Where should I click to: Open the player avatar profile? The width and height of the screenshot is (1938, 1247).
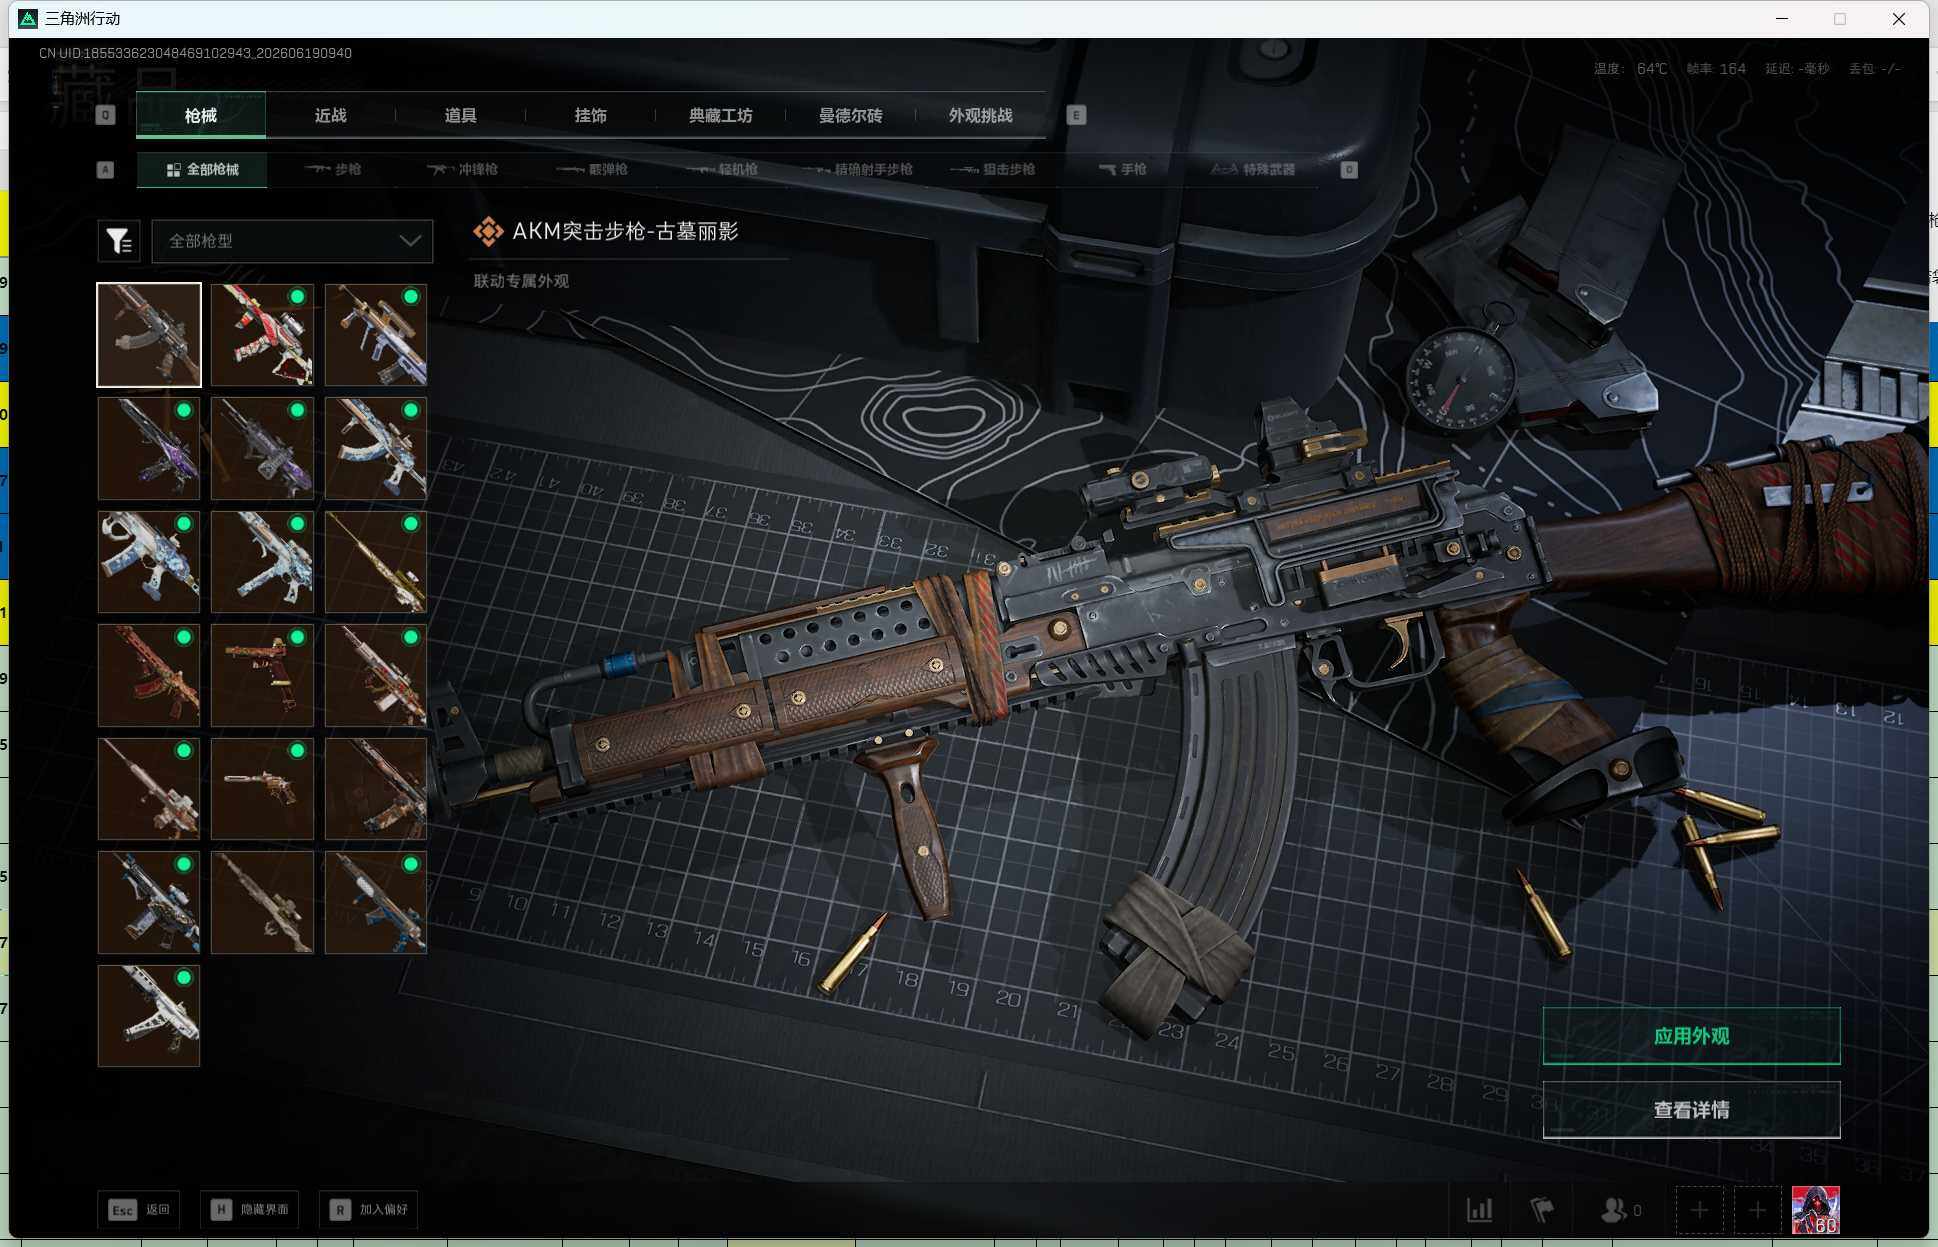(1815, 1210)
